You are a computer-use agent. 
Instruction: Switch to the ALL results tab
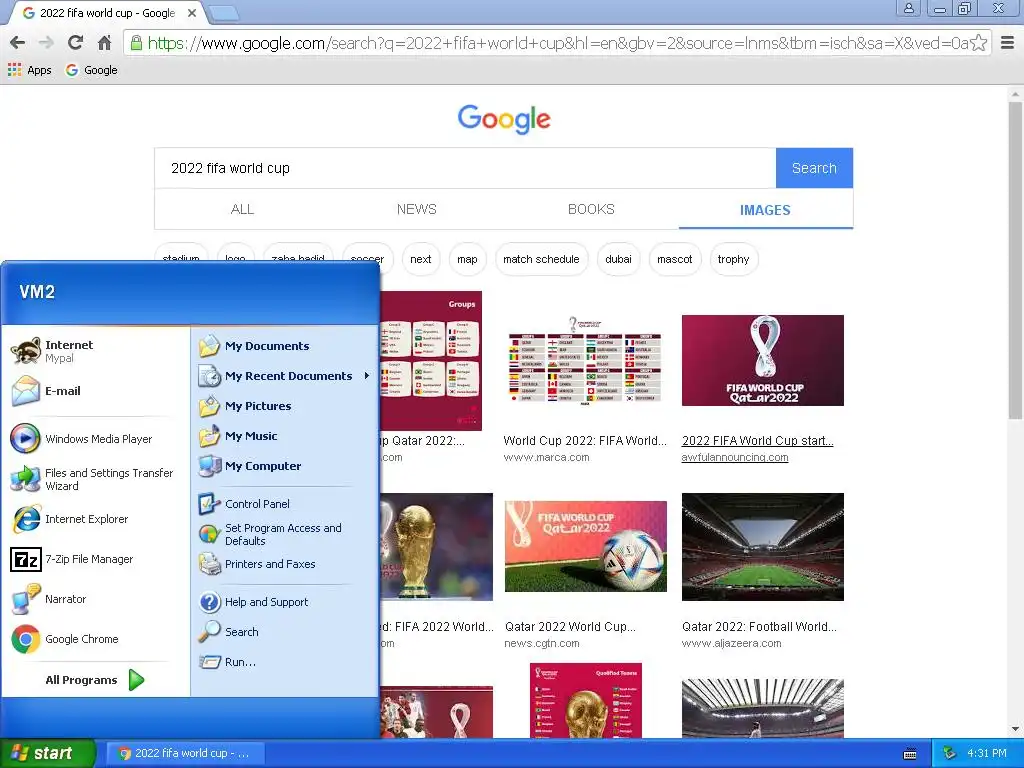[x=242, y=209]
